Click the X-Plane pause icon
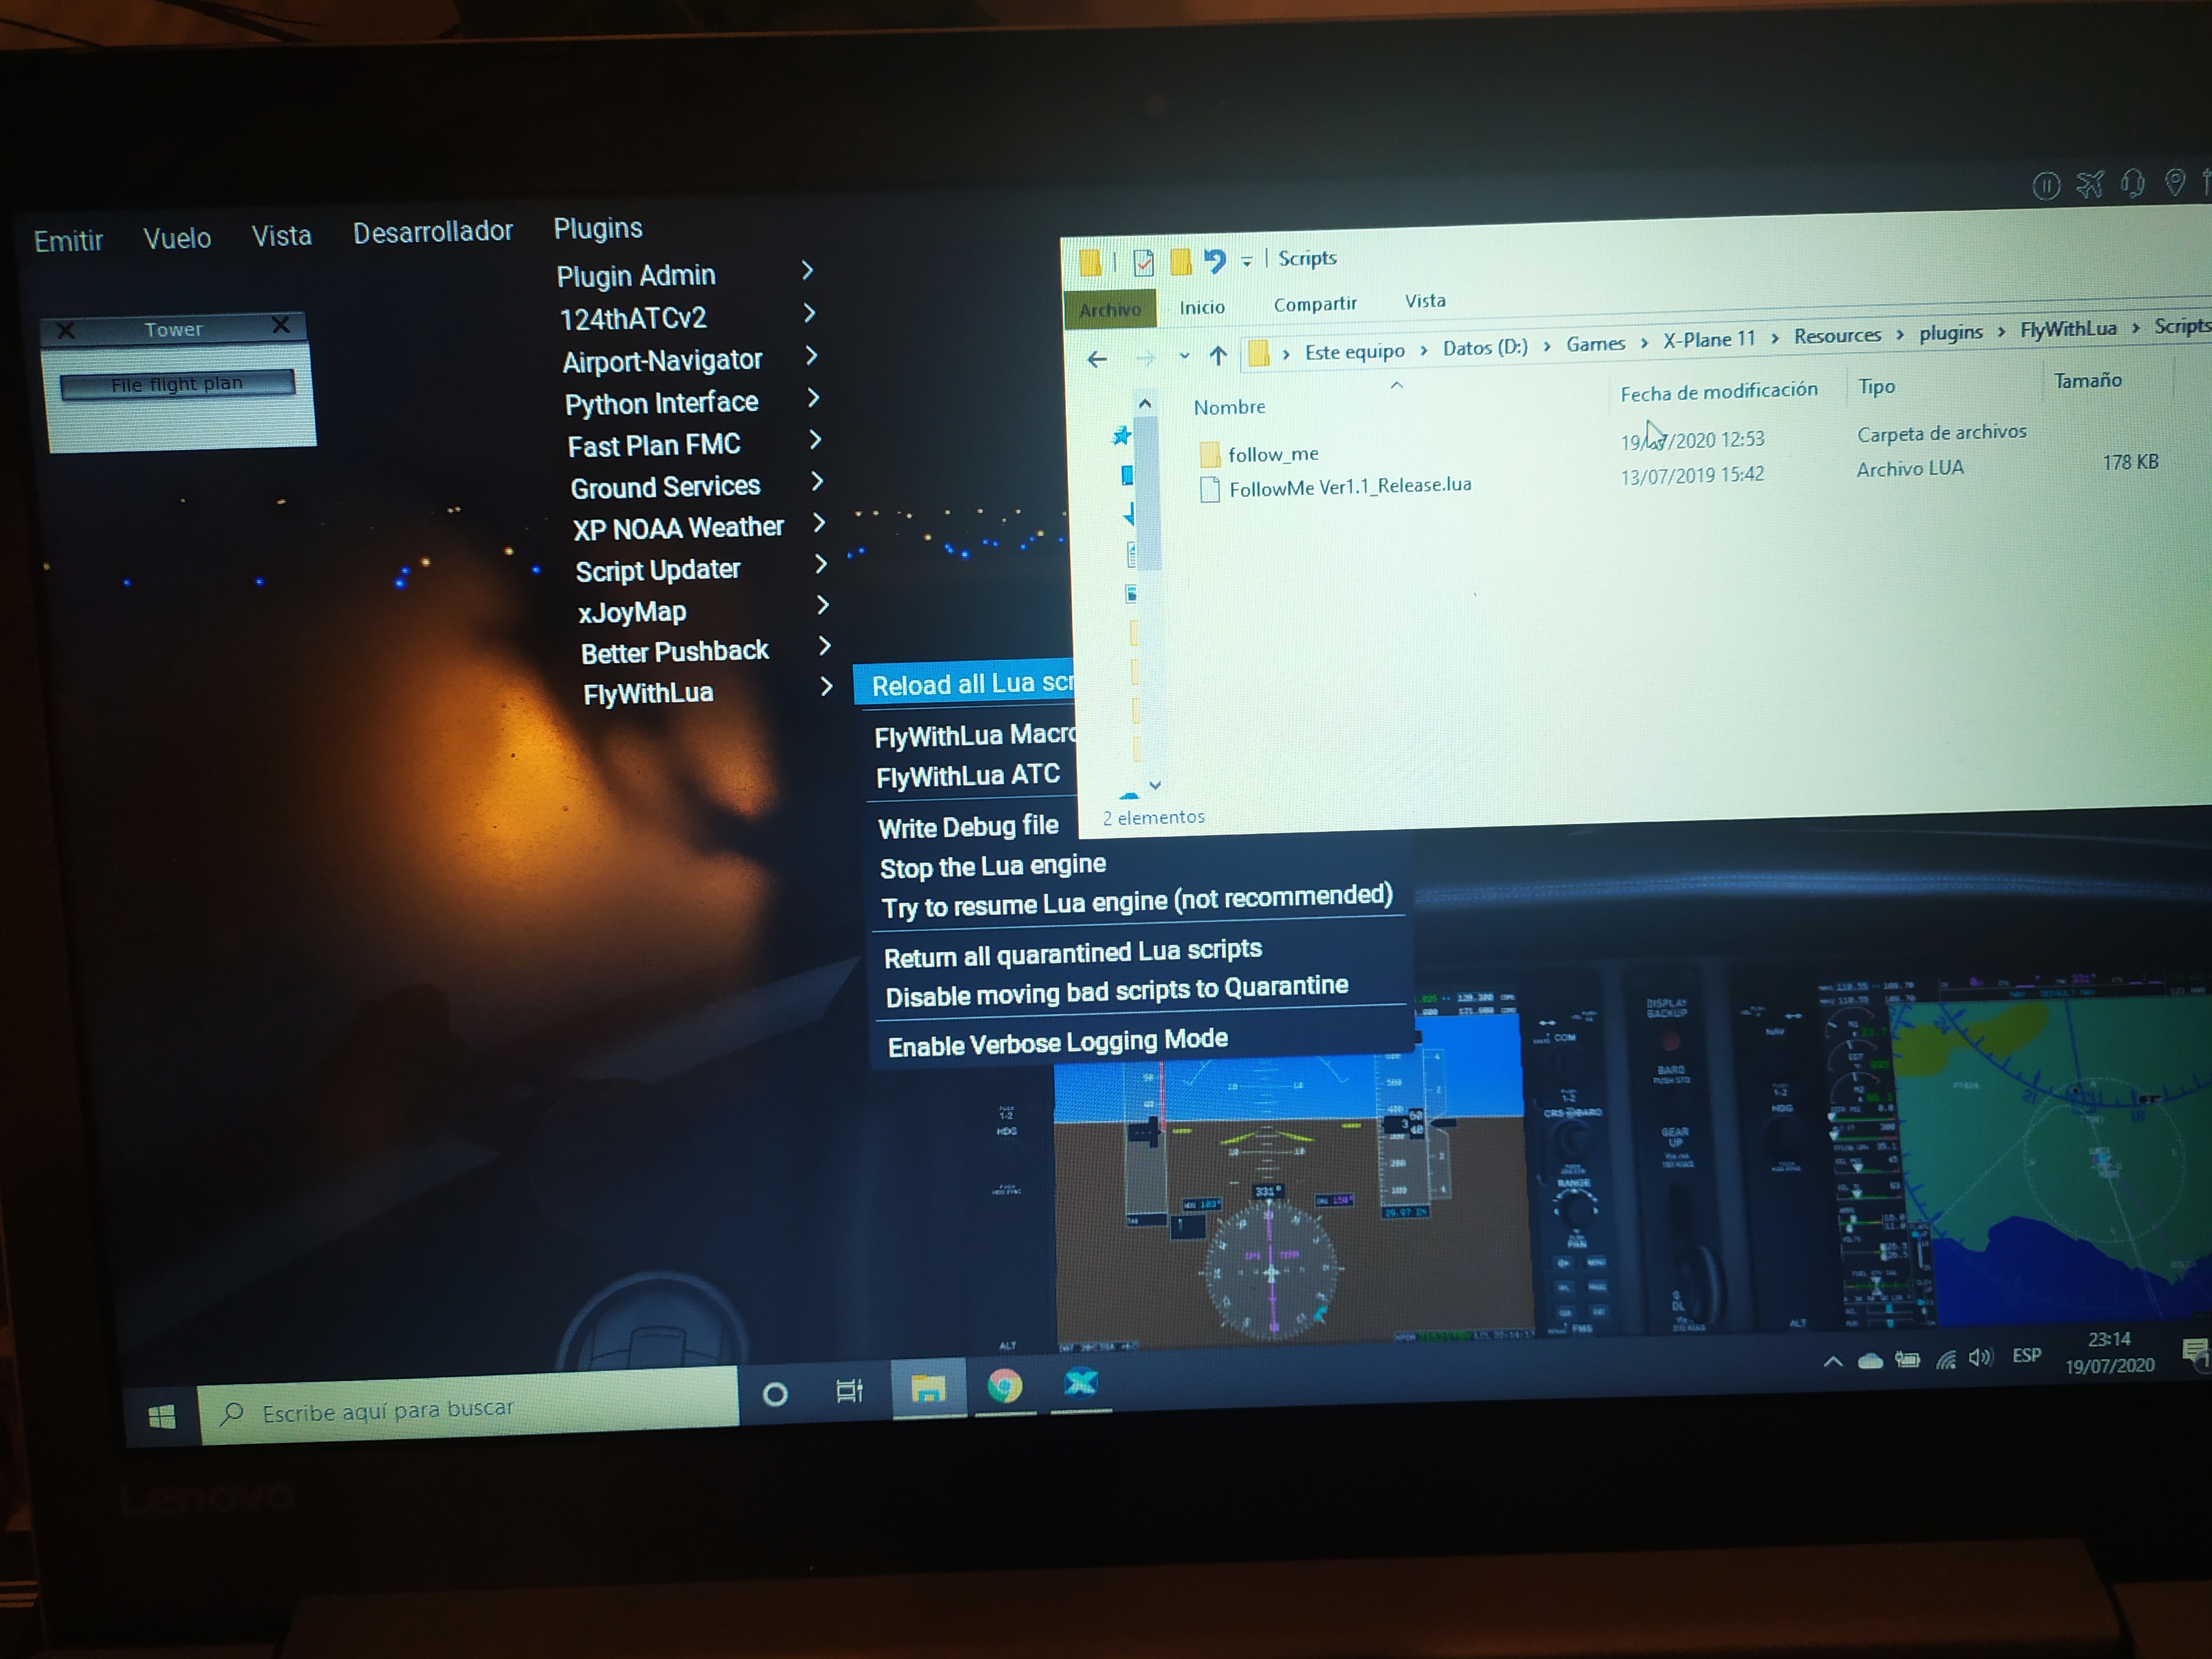This screenshot has width=2212, height=1659. [x=2046, y=186]
